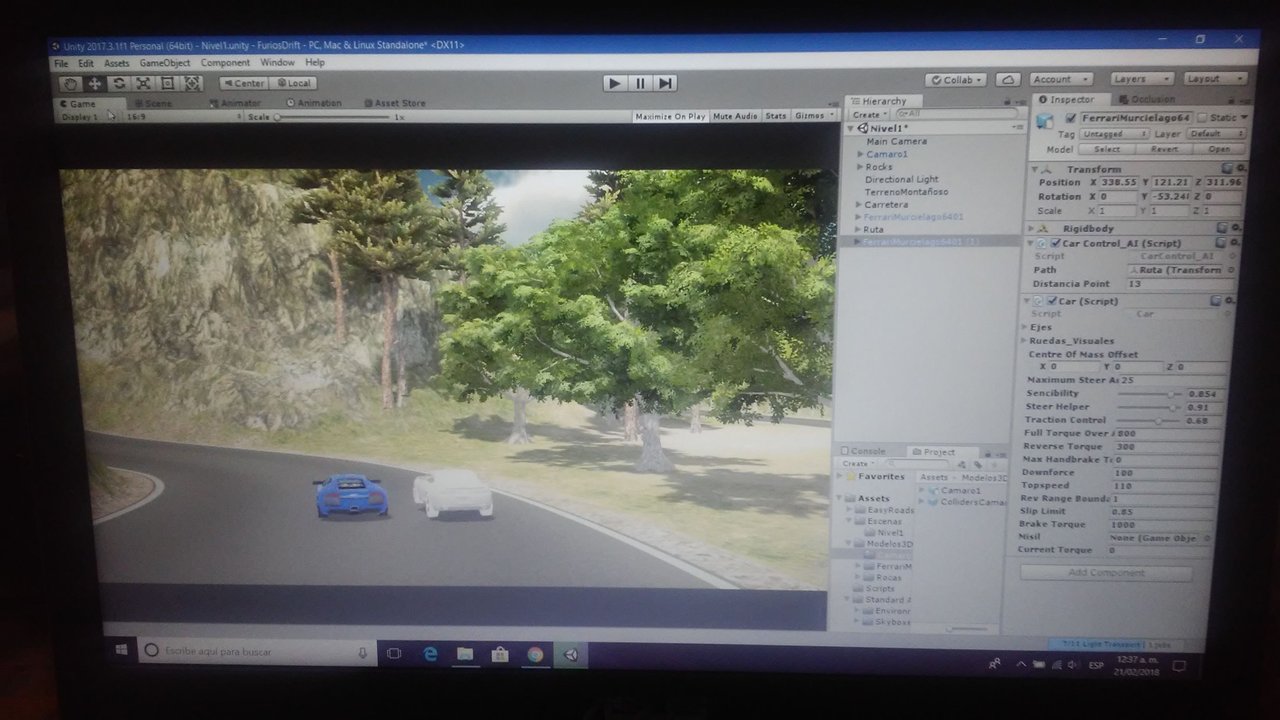Open the Layer dropdown in Inspector
Screen dimensions: 1280x720
point(1217,133)
